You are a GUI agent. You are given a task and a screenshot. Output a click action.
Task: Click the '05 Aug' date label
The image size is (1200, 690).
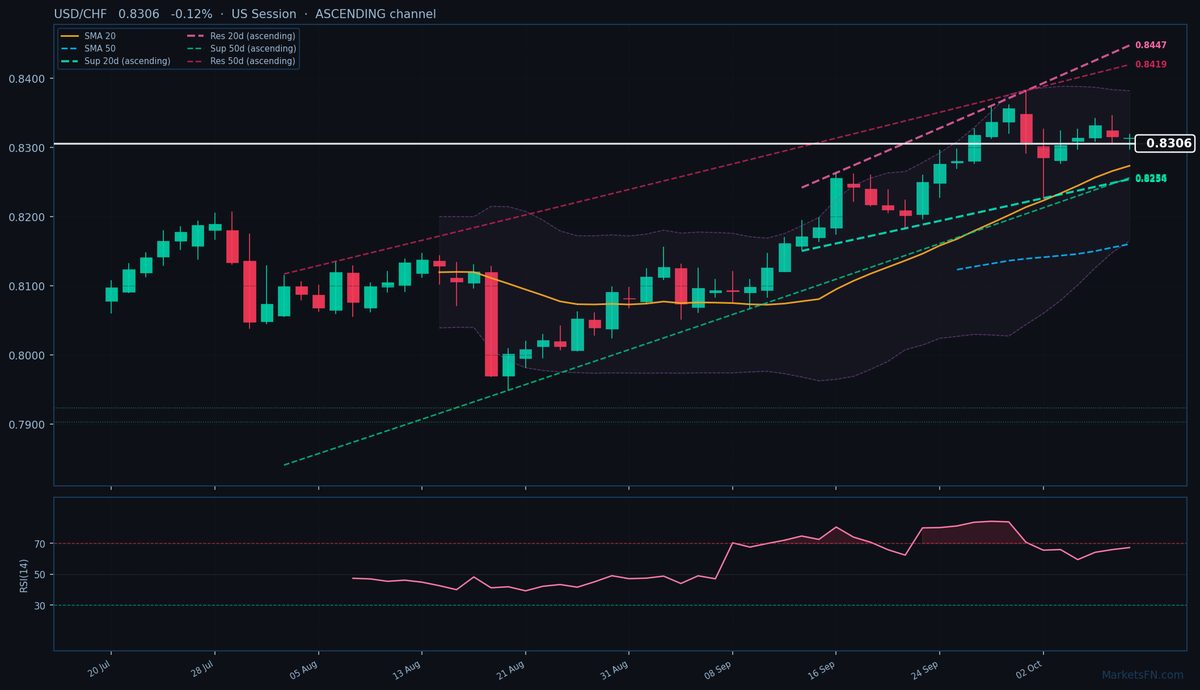pyautogui.click(x=306, y=670)
